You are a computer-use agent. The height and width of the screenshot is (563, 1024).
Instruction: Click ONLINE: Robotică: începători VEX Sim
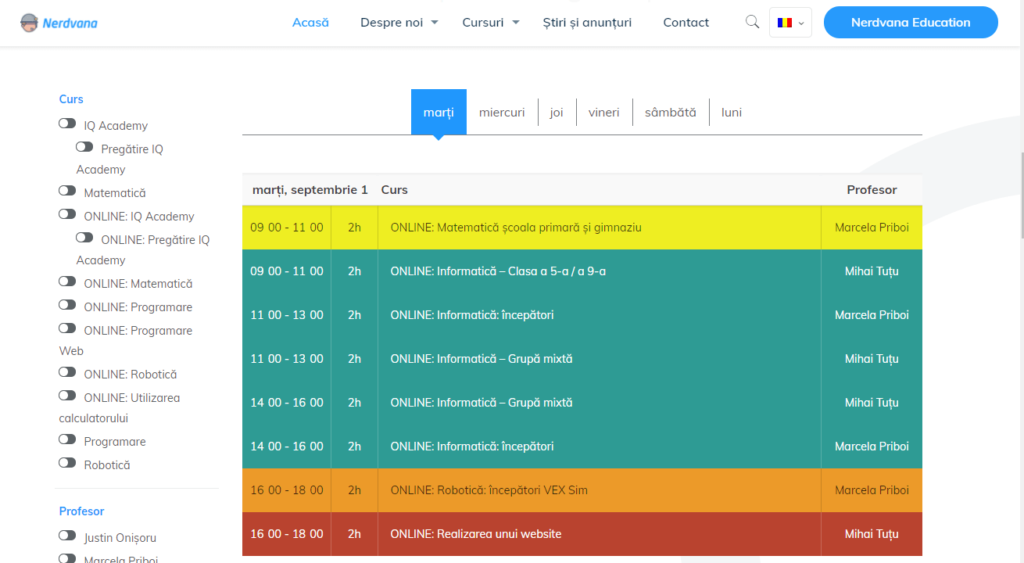click(x=488, y=490)
